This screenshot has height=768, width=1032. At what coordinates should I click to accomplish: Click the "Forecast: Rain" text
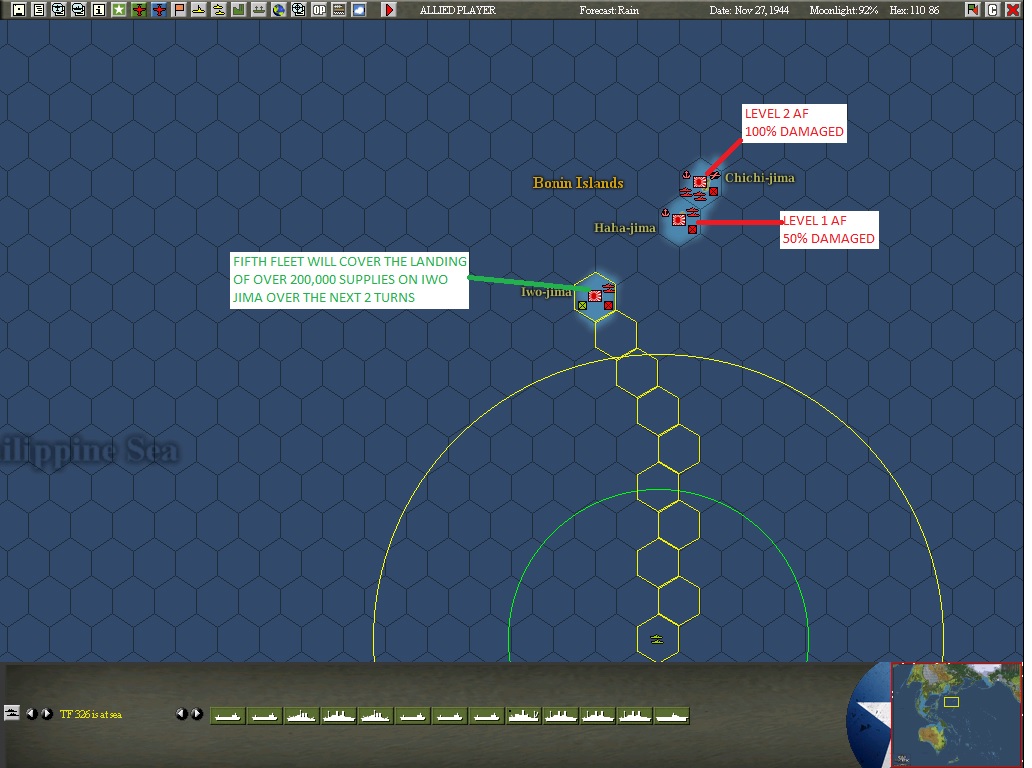[x=609, y=10]
